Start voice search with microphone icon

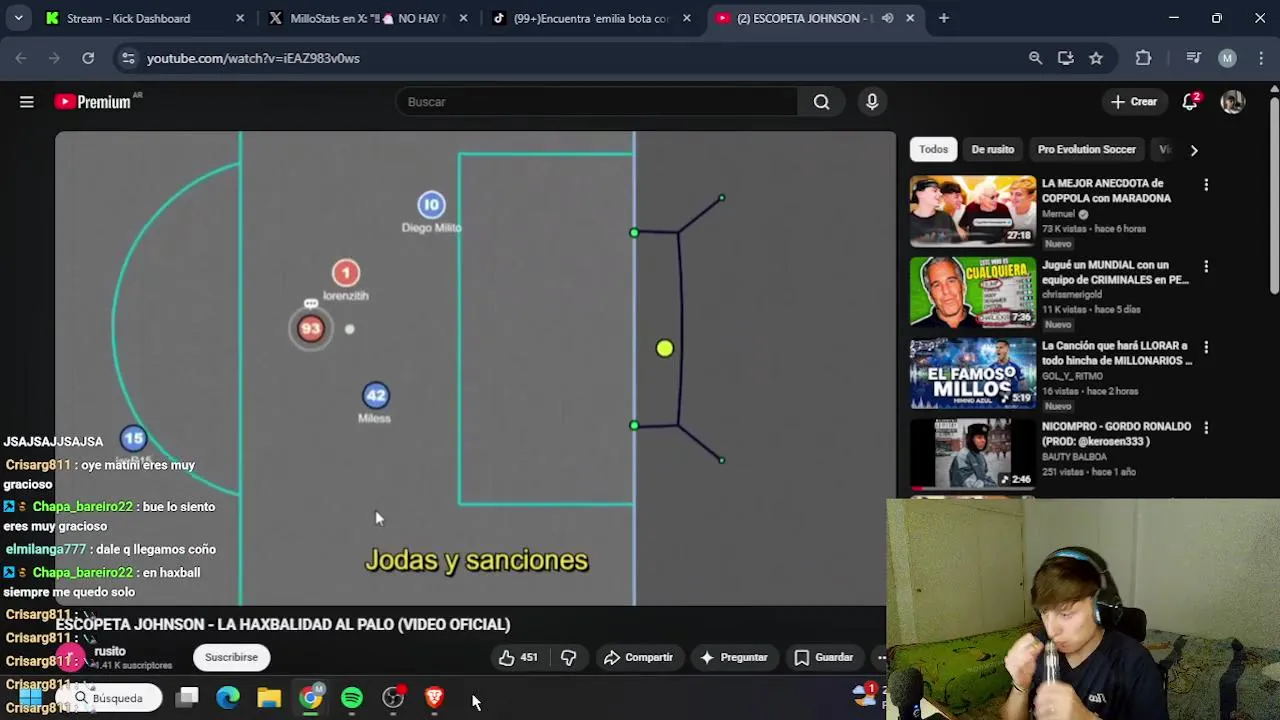pos(872,102)
